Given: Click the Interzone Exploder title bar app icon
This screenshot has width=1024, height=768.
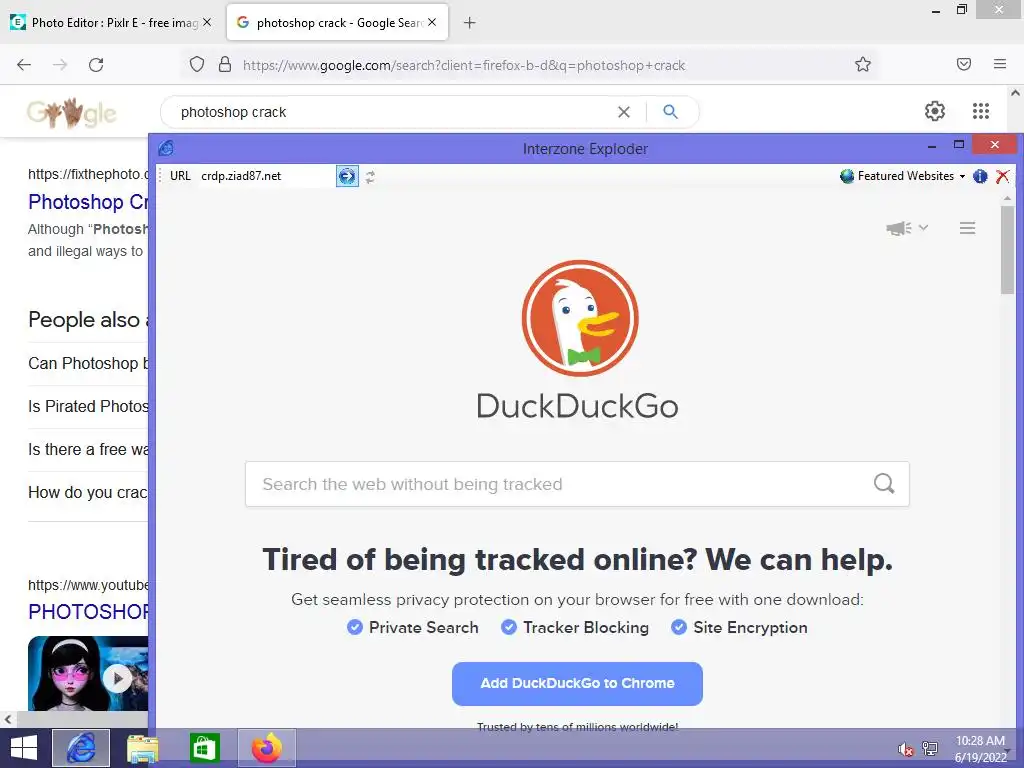Looking at the screenshot, I should pyautogui.click(x=167, y=148).
